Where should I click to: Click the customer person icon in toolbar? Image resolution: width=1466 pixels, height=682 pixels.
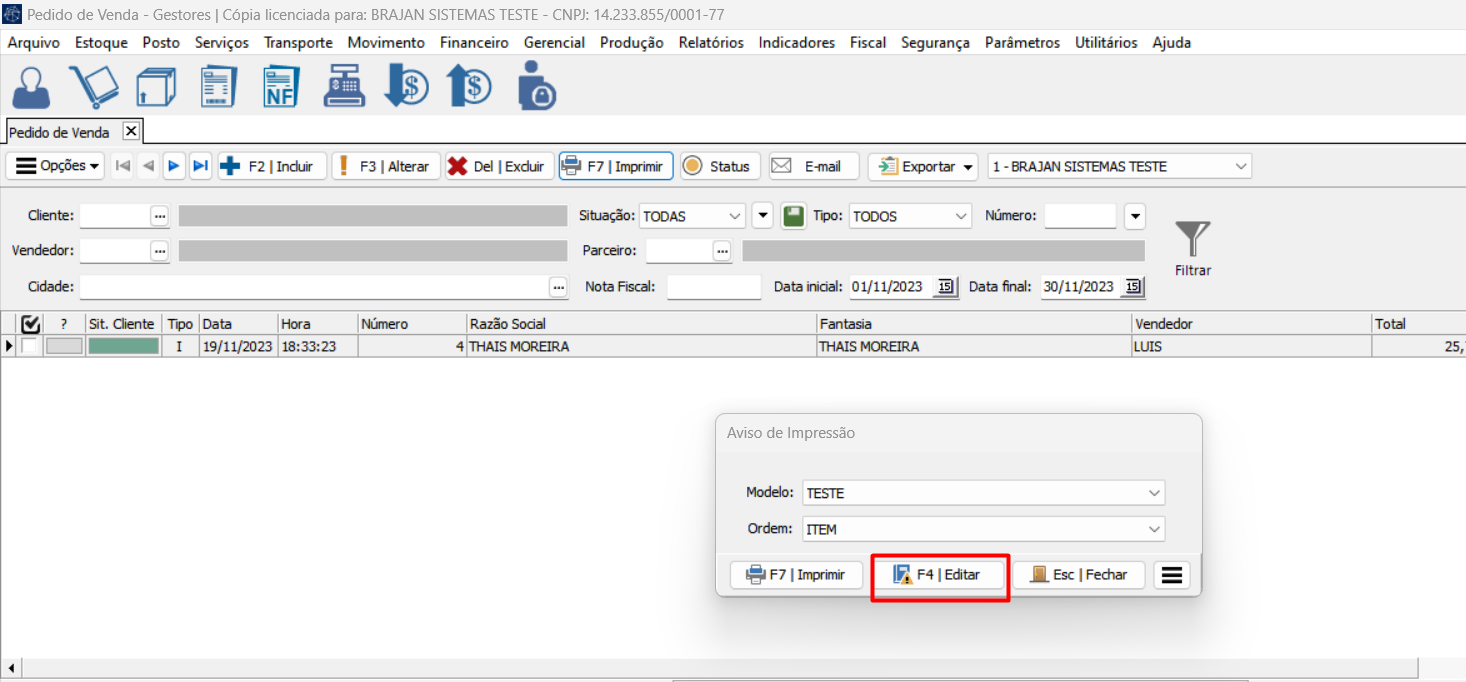click(x=31, y=87)
